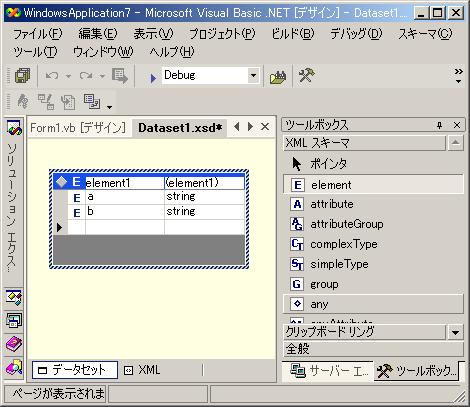Click the new row arrow marker
This screenshot has height=407, width=470.
(60, 227)
